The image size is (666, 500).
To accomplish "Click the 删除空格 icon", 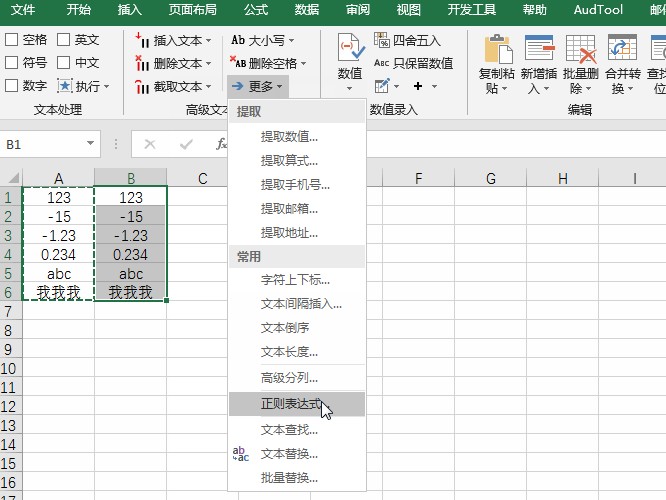I will pos(238,62).
